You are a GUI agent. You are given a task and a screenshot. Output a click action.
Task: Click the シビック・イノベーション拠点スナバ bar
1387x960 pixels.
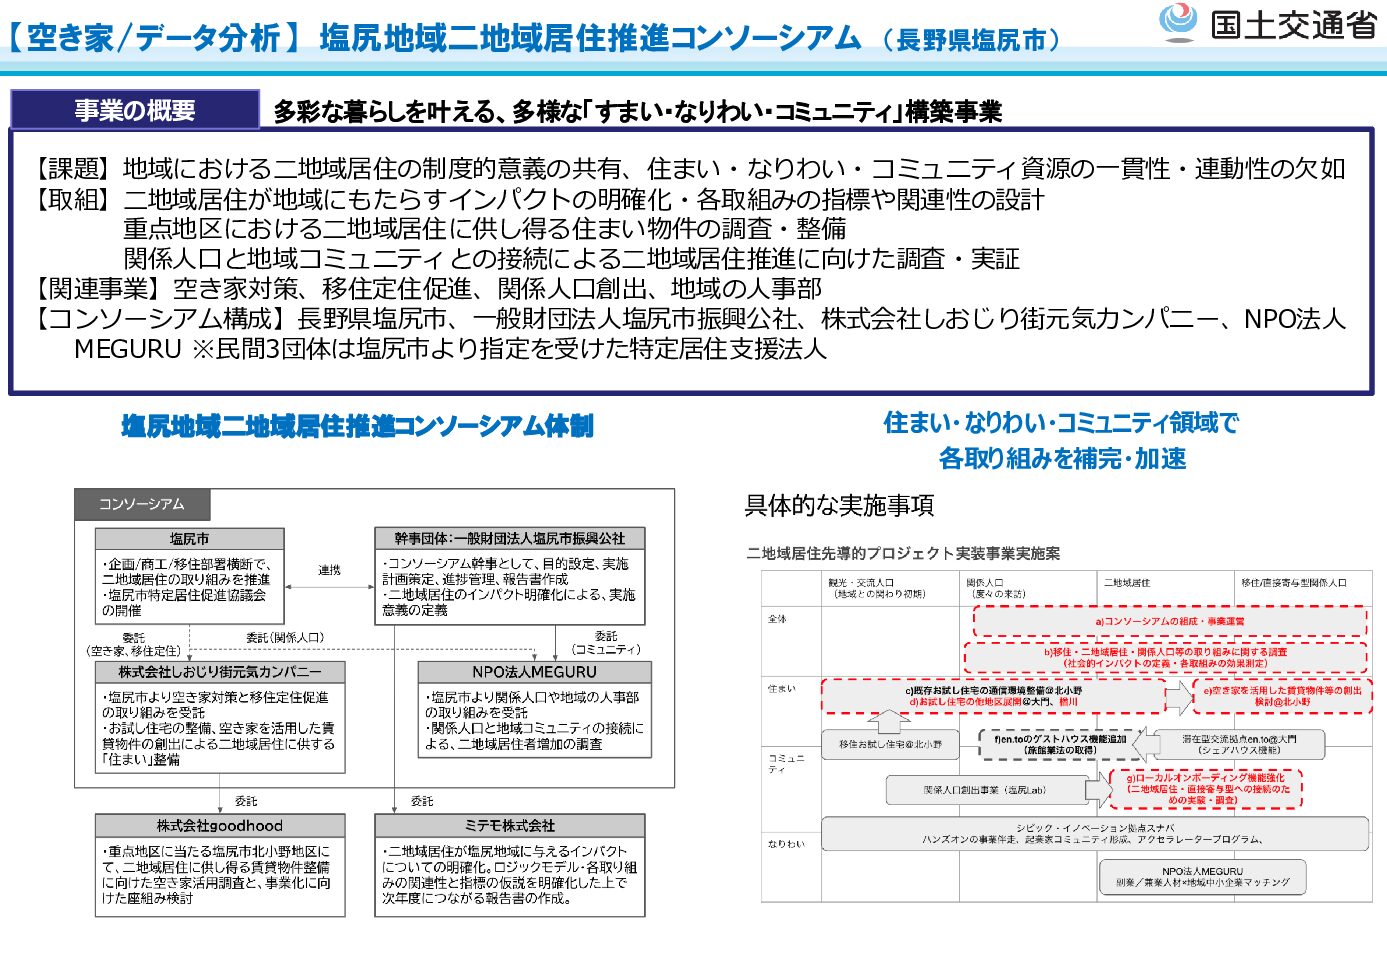pyautogui.click(x=1094, y=834)
